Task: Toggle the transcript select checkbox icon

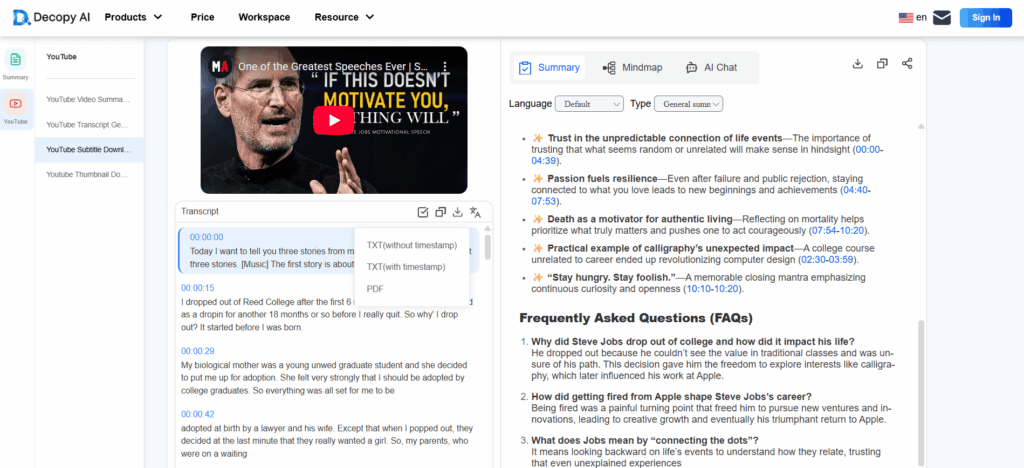Action: pyautogui.click(x=423, y=212)
